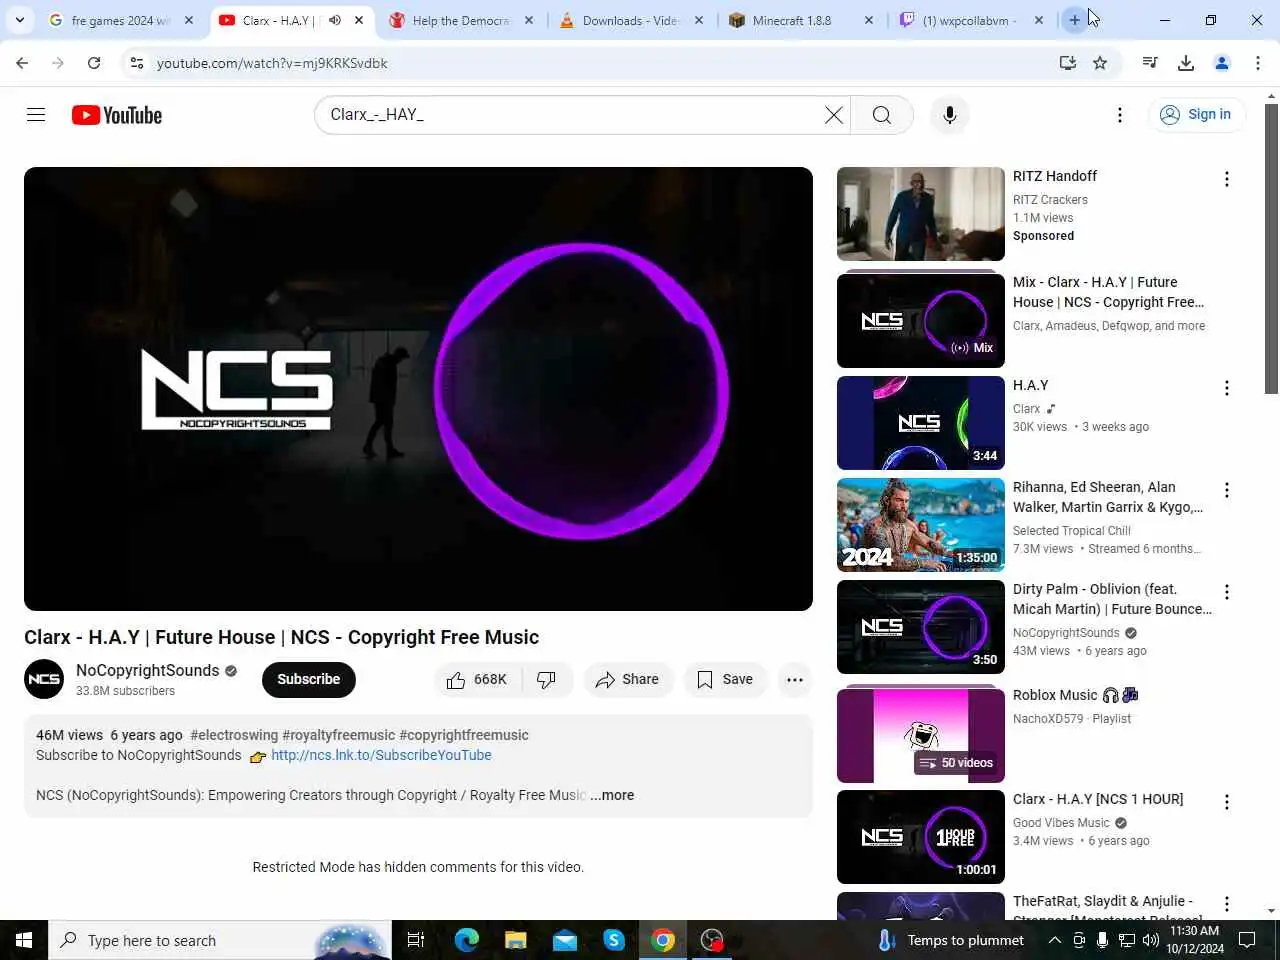
Task: Dislike the video with thumbs down
Action: 547,680
